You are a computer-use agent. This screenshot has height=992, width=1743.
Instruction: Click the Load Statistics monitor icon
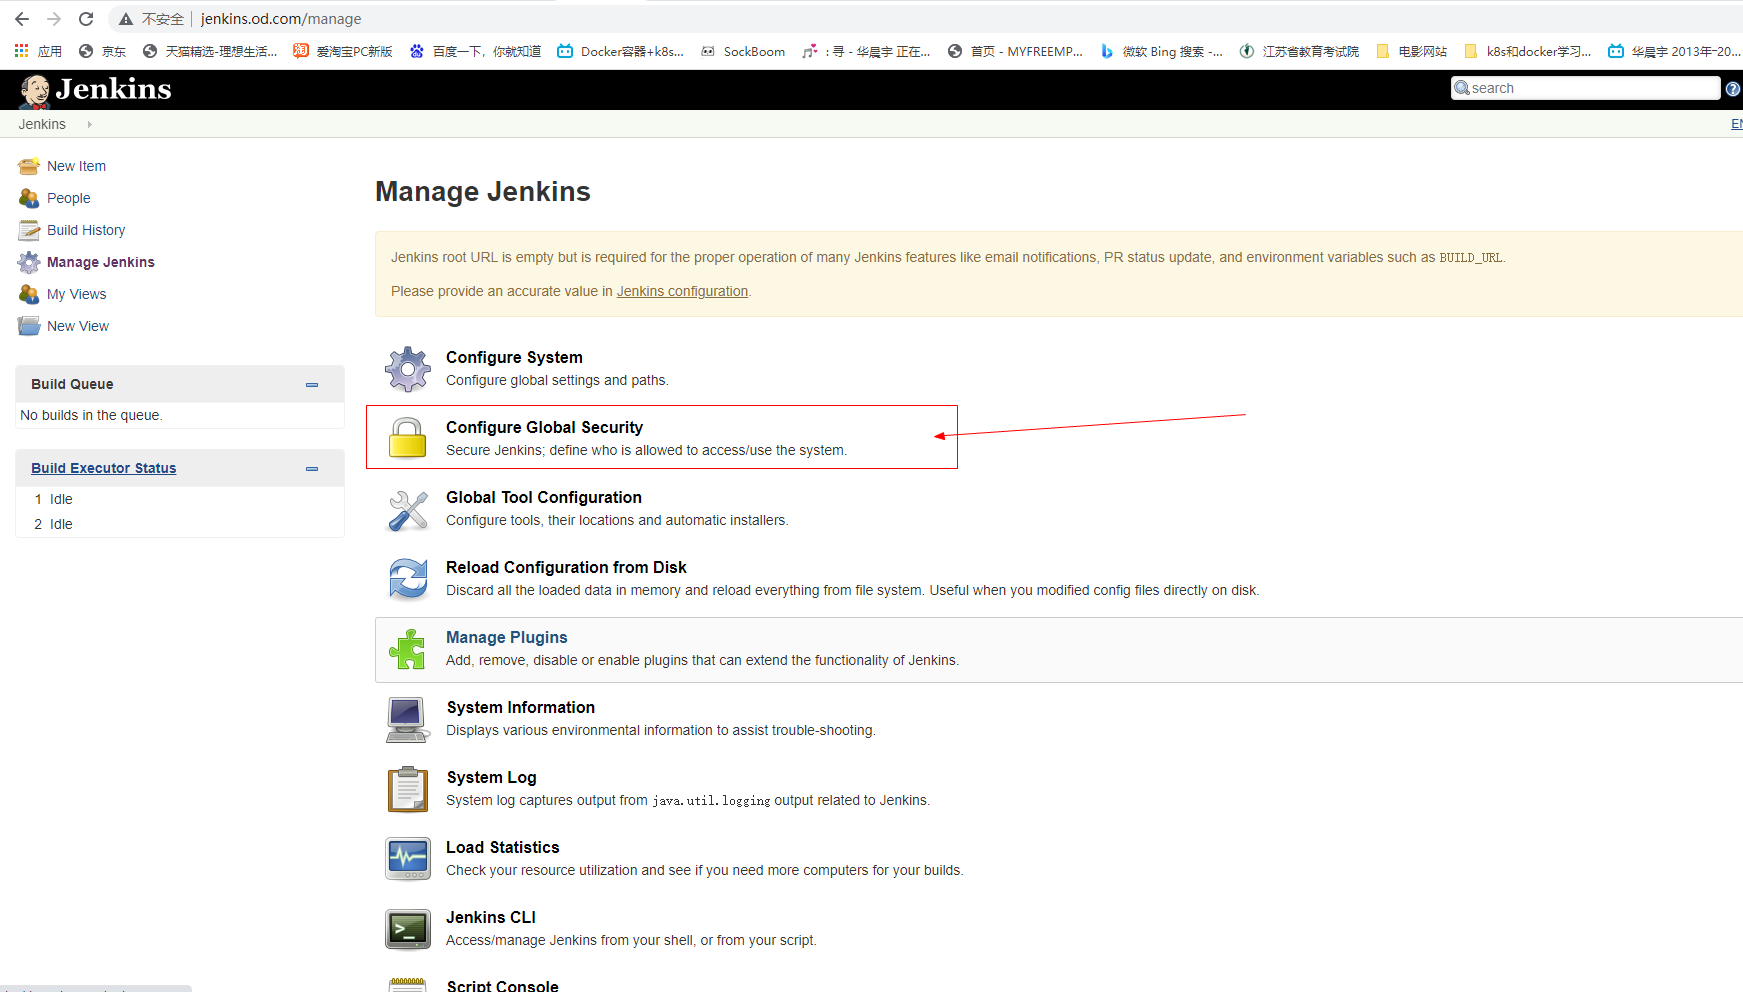408,859
